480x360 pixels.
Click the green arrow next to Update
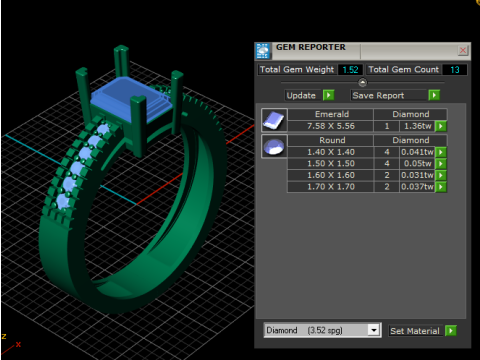(x=329, y=95)
